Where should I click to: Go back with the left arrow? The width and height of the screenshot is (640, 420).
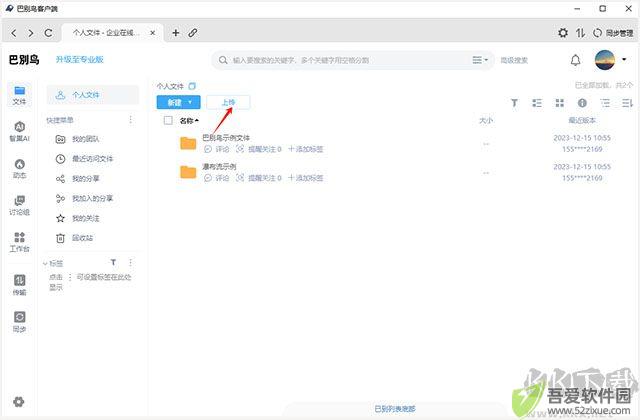(14, 33)
